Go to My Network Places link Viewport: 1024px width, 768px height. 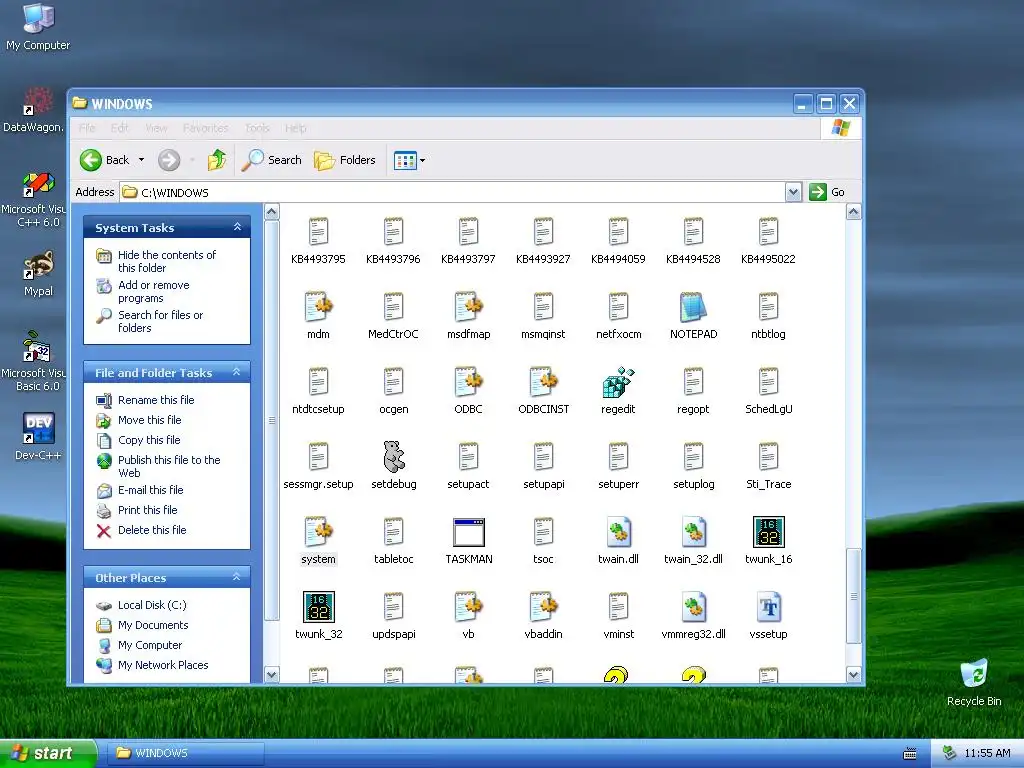point(163,665)
